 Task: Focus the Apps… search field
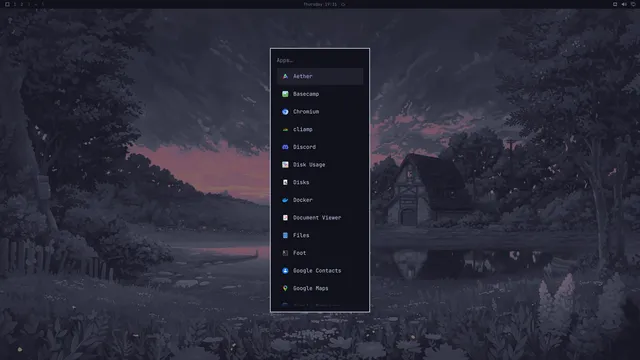pyautogui.click(x=320, y=60)
